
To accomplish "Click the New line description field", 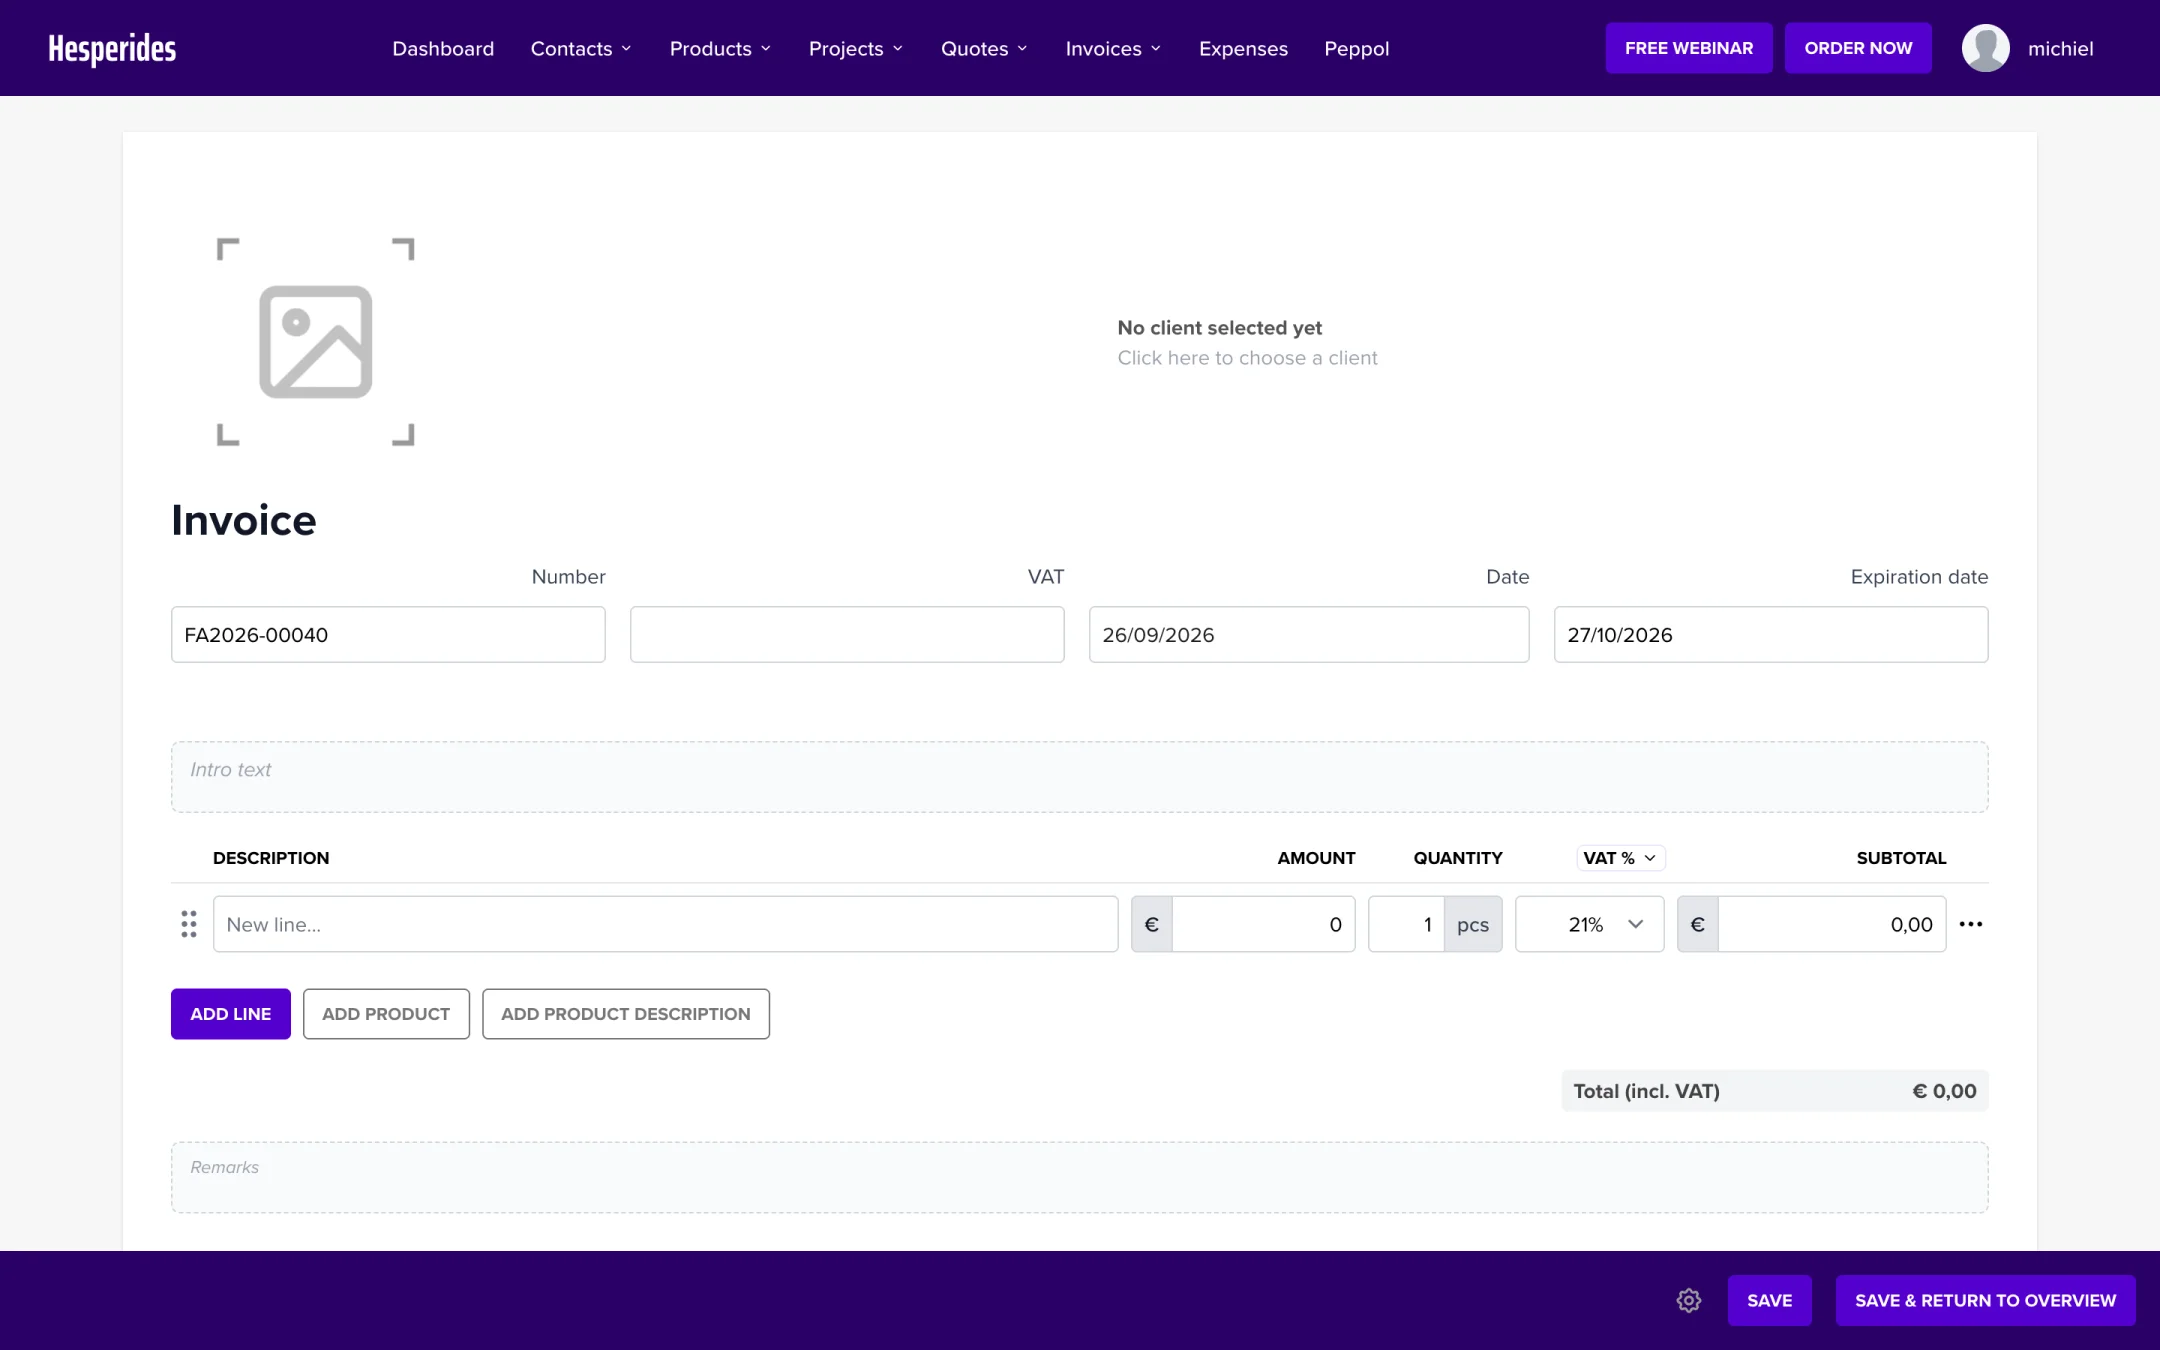I will [665, 924].
